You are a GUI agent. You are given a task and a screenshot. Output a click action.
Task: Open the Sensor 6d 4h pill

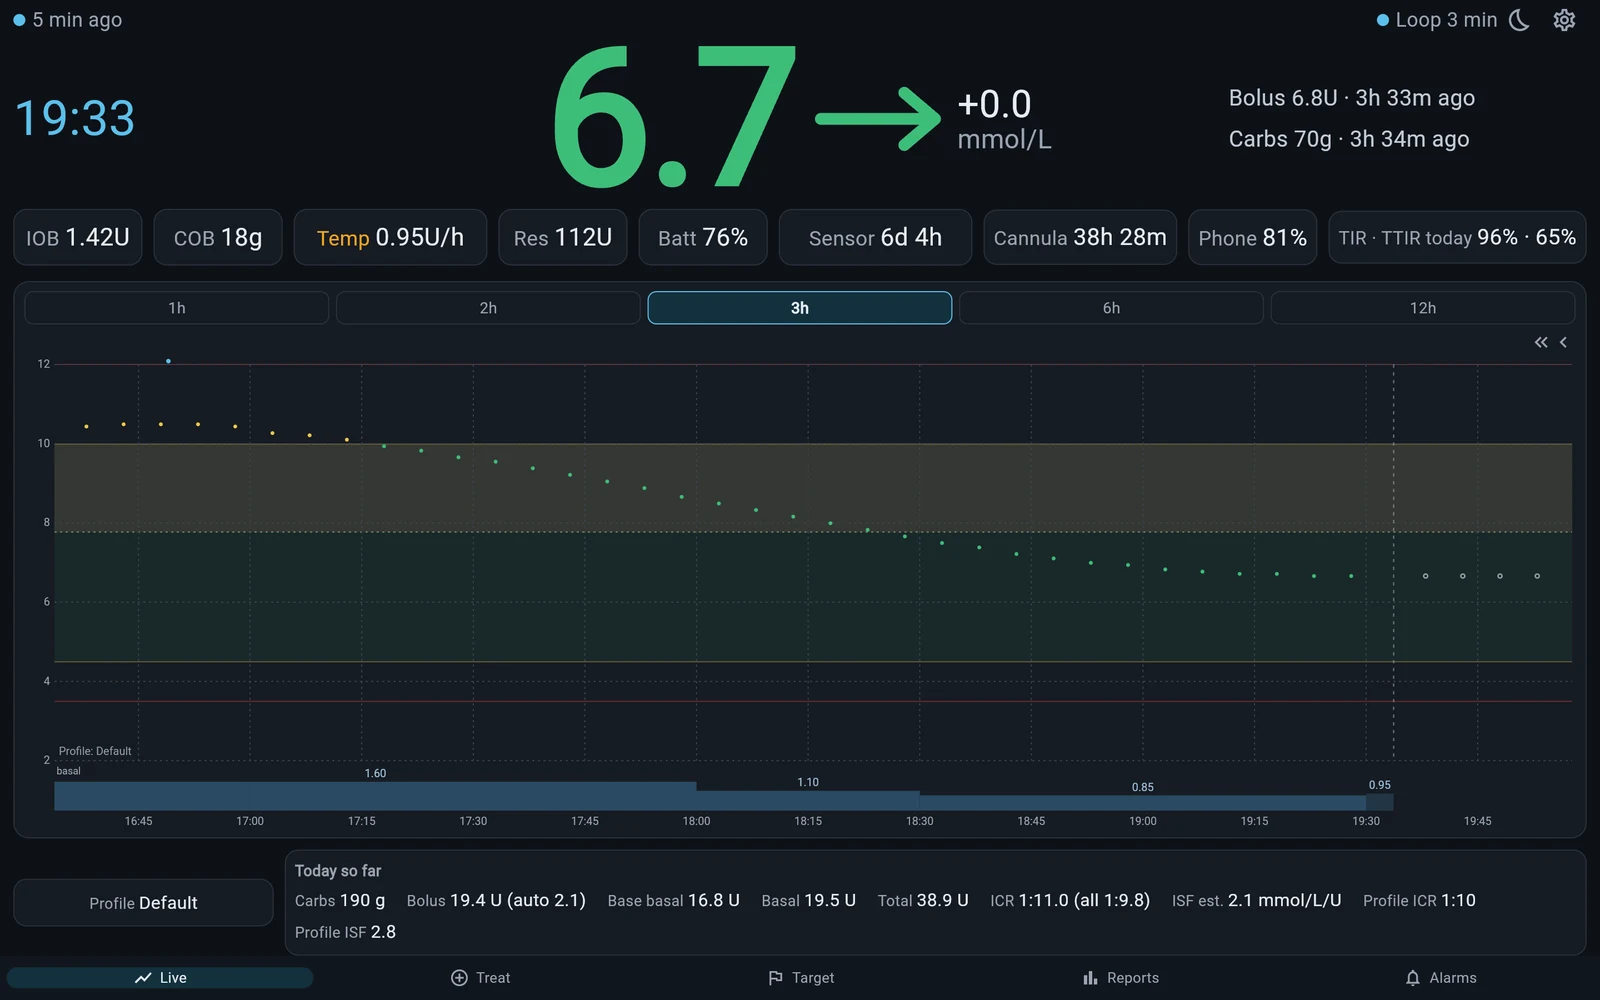875,238
